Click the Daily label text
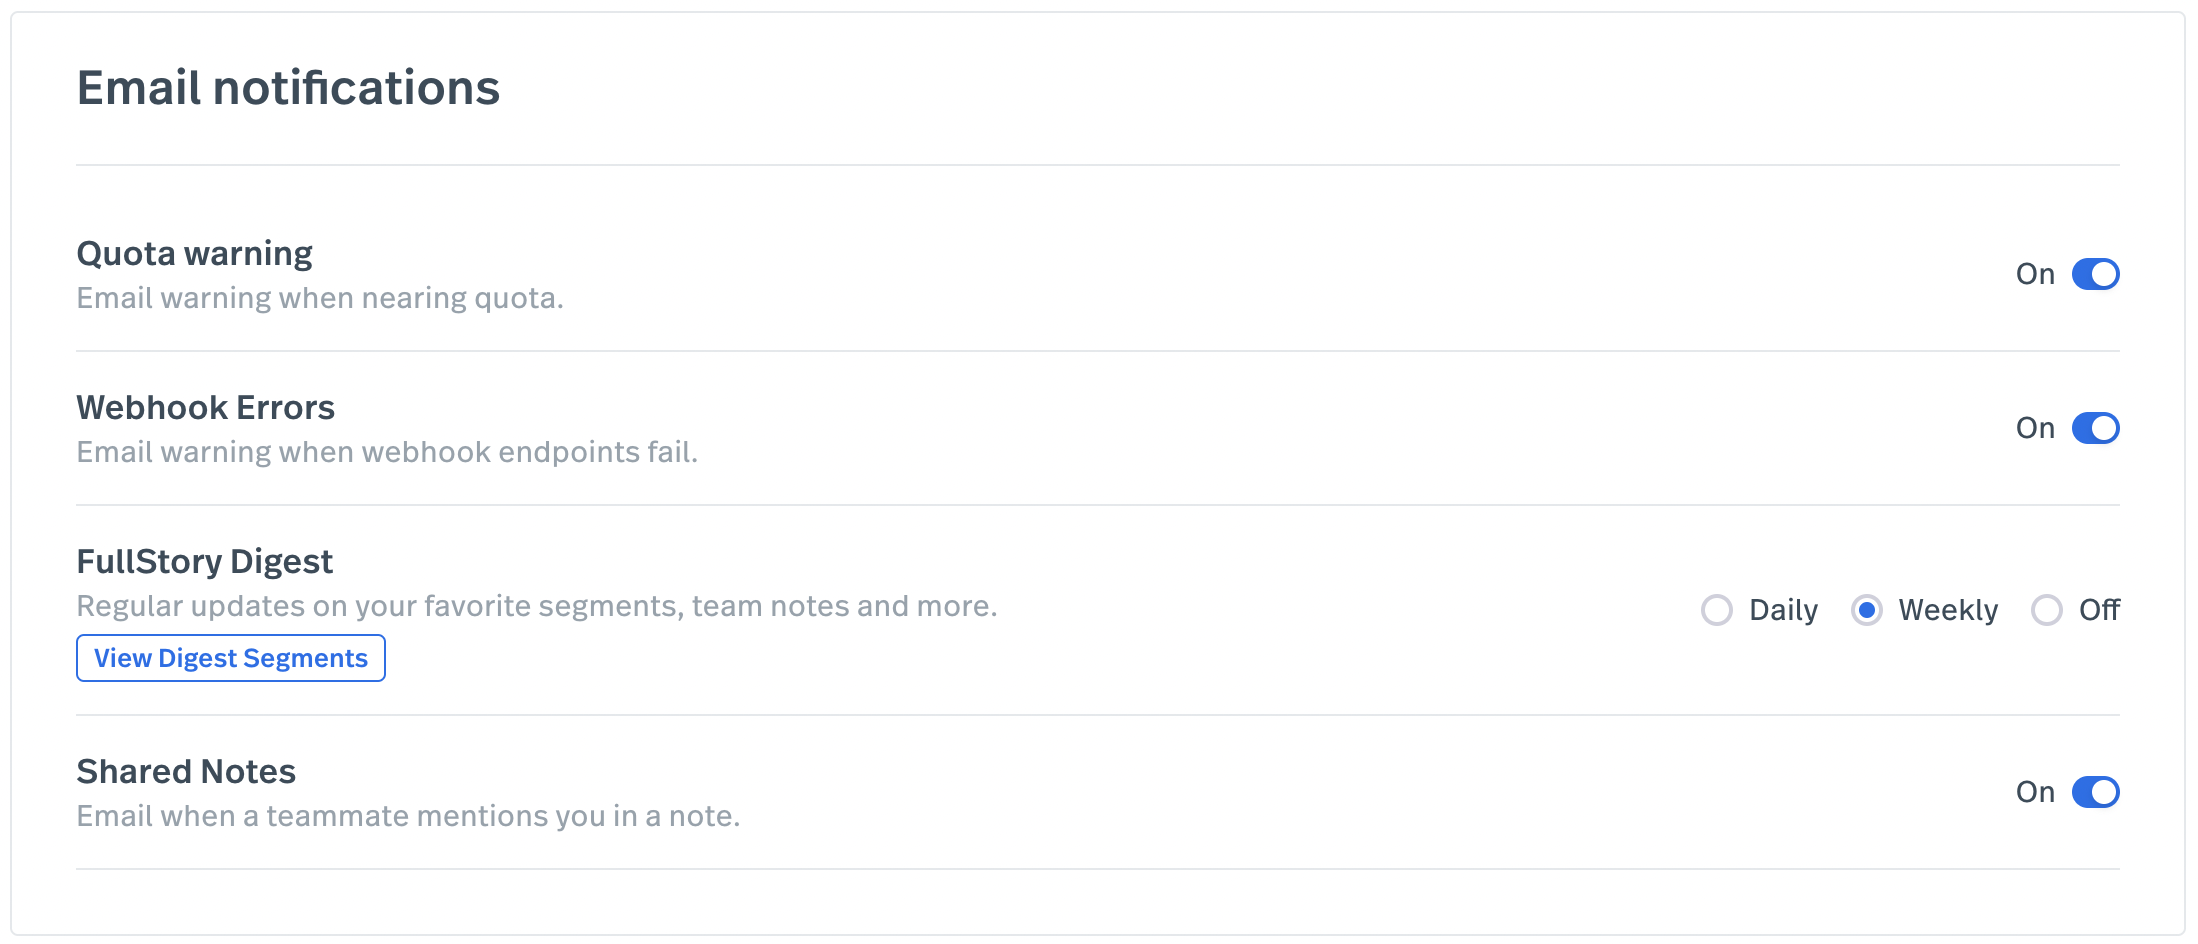 pyautogui.click(x=1782, y=609)
